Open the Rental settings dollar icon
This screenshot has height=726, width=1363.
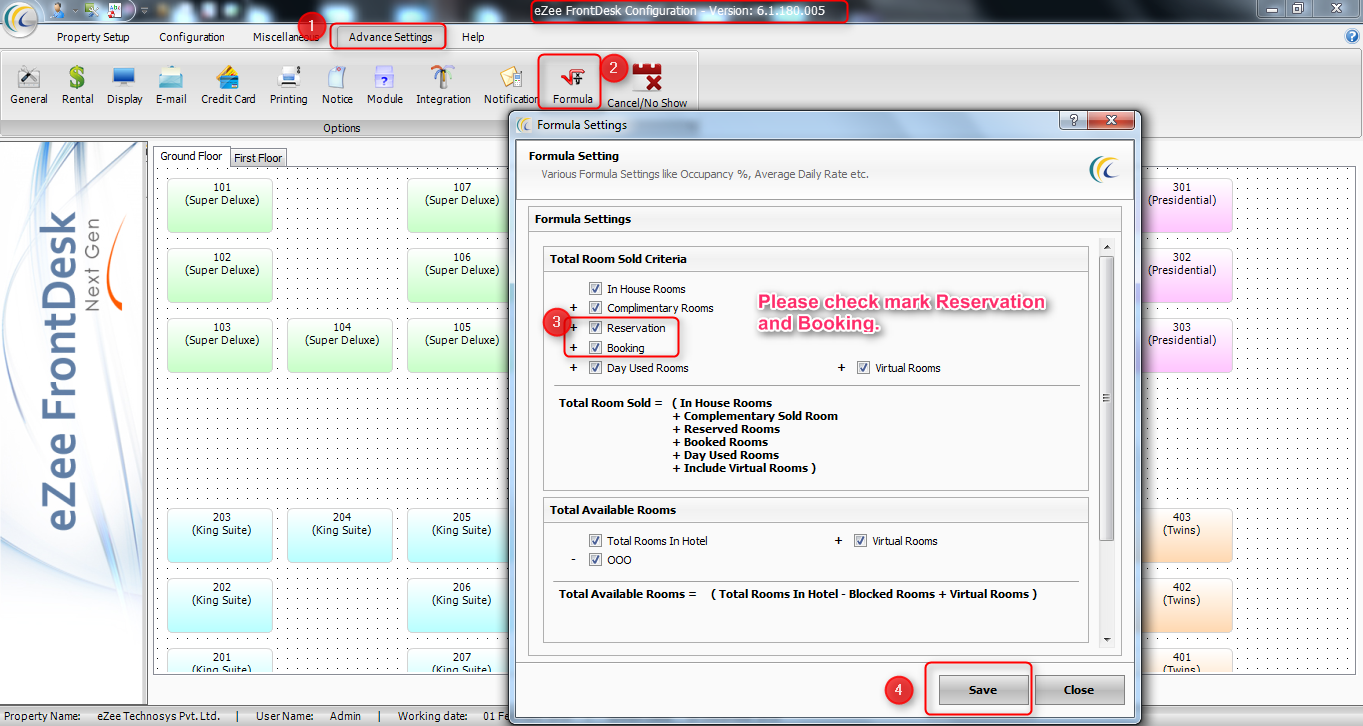[x=77, y=85]
